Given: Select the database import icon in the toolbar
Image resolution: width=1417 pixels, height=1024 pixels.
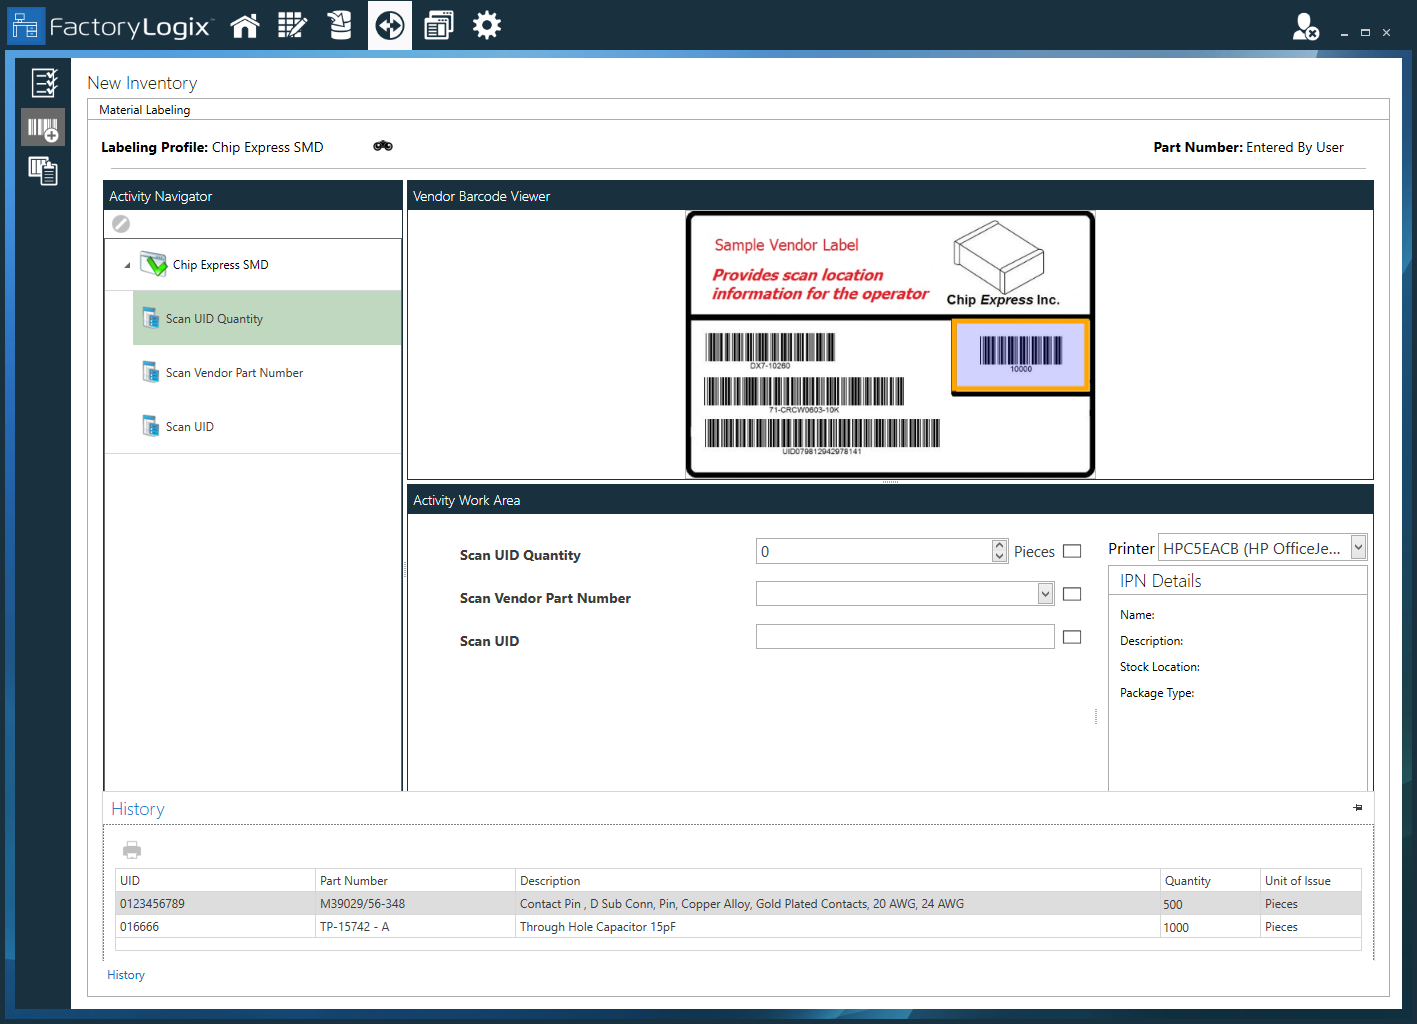Looking at the screenshot, I should 340,25.
